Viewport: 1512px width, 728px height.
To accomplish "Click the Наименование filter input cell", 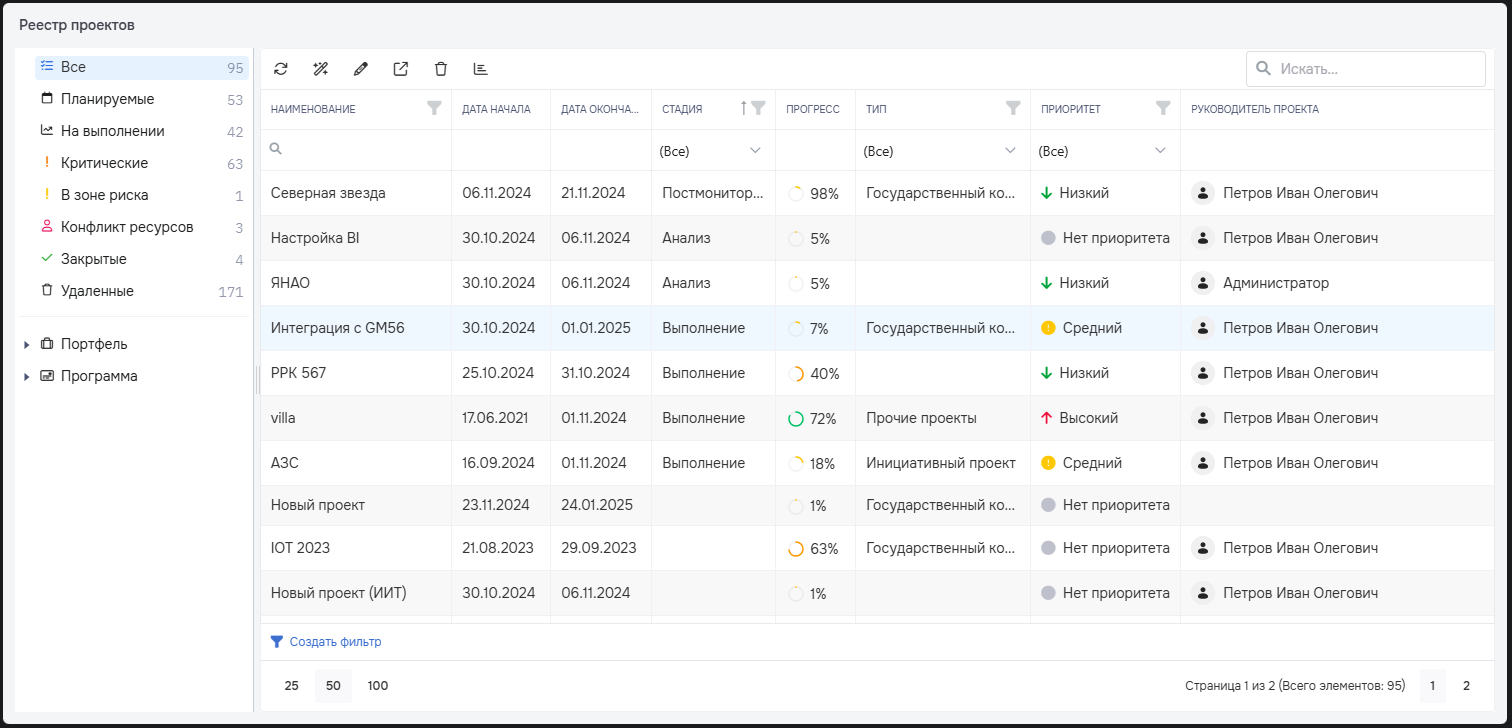I will [x=356, y=149].
